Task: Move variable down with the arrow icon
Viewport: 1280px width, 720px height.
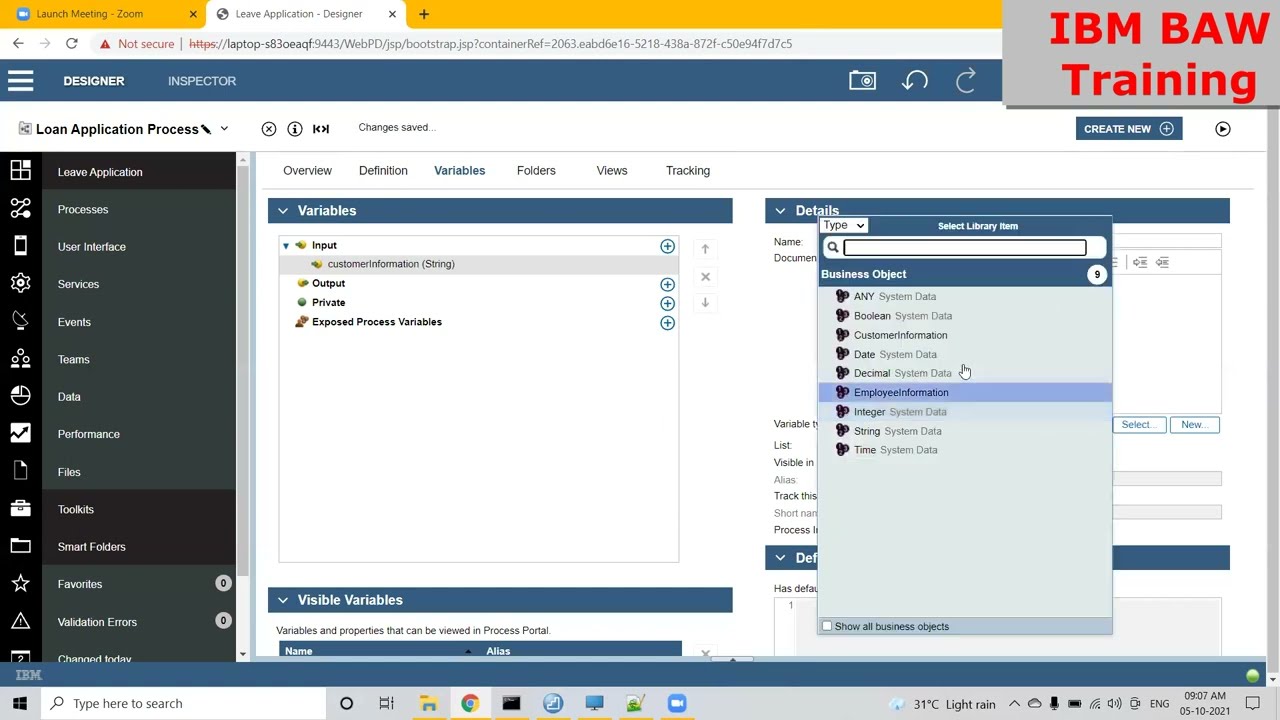Action: pos(705,302)
